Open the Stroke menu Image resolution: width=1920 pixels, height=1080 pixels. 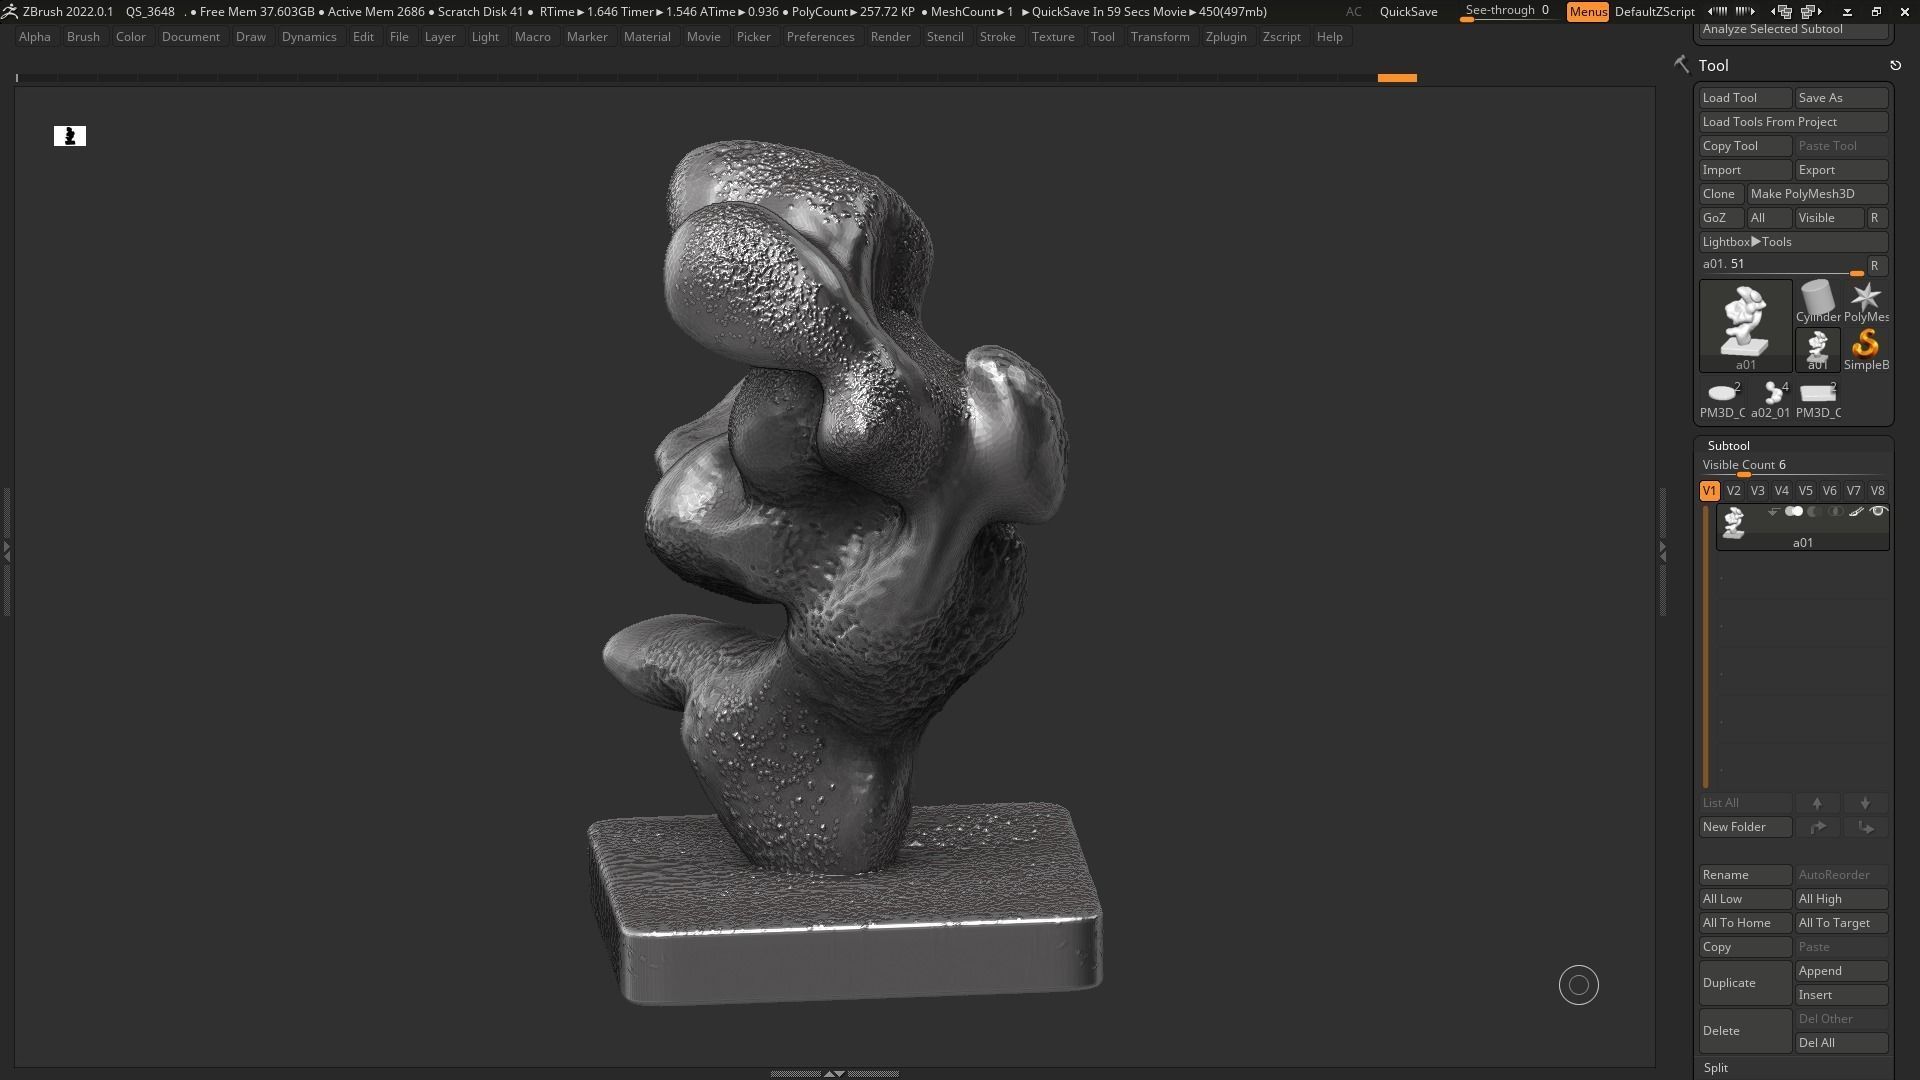(x=997, y=37)
